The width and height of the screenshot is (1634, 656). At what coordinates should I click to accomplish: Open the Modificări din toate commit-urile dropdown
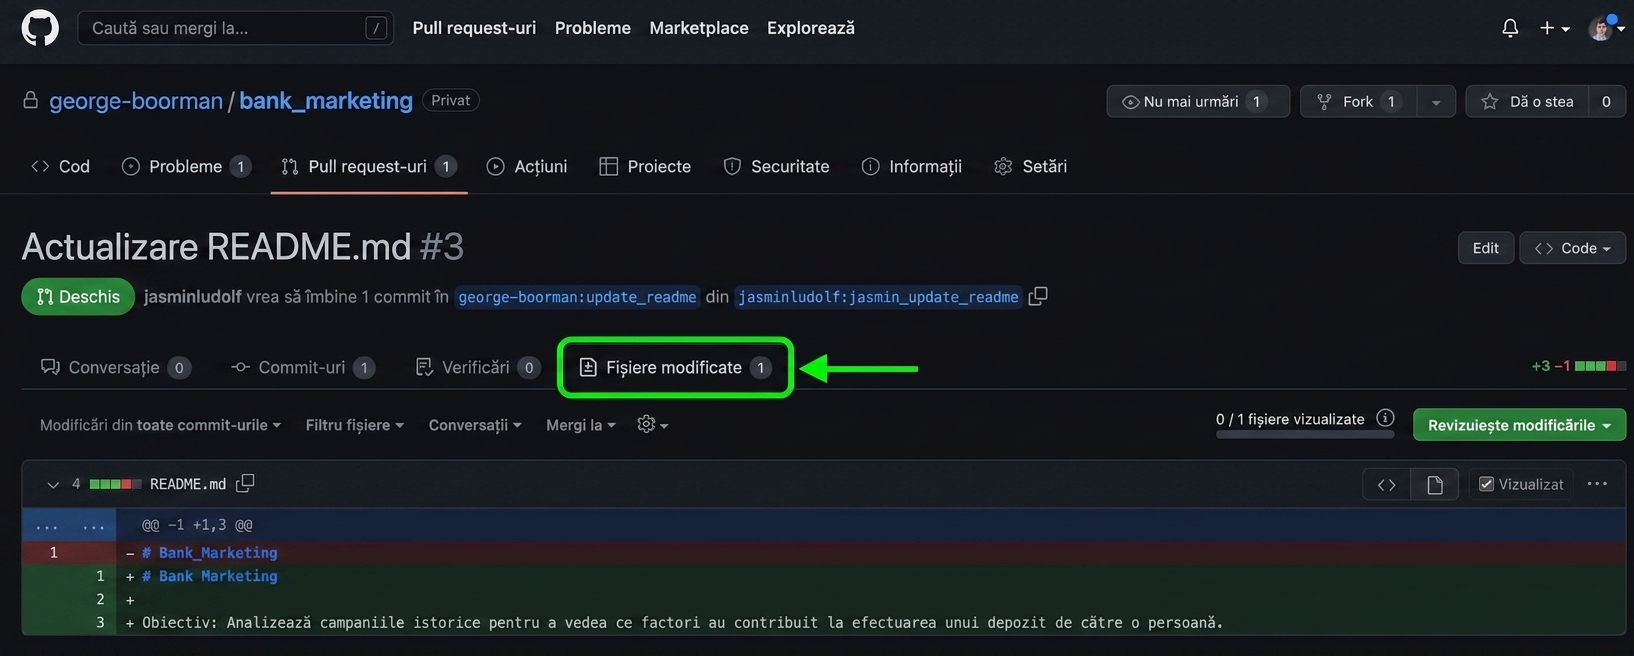click(160, 425)
